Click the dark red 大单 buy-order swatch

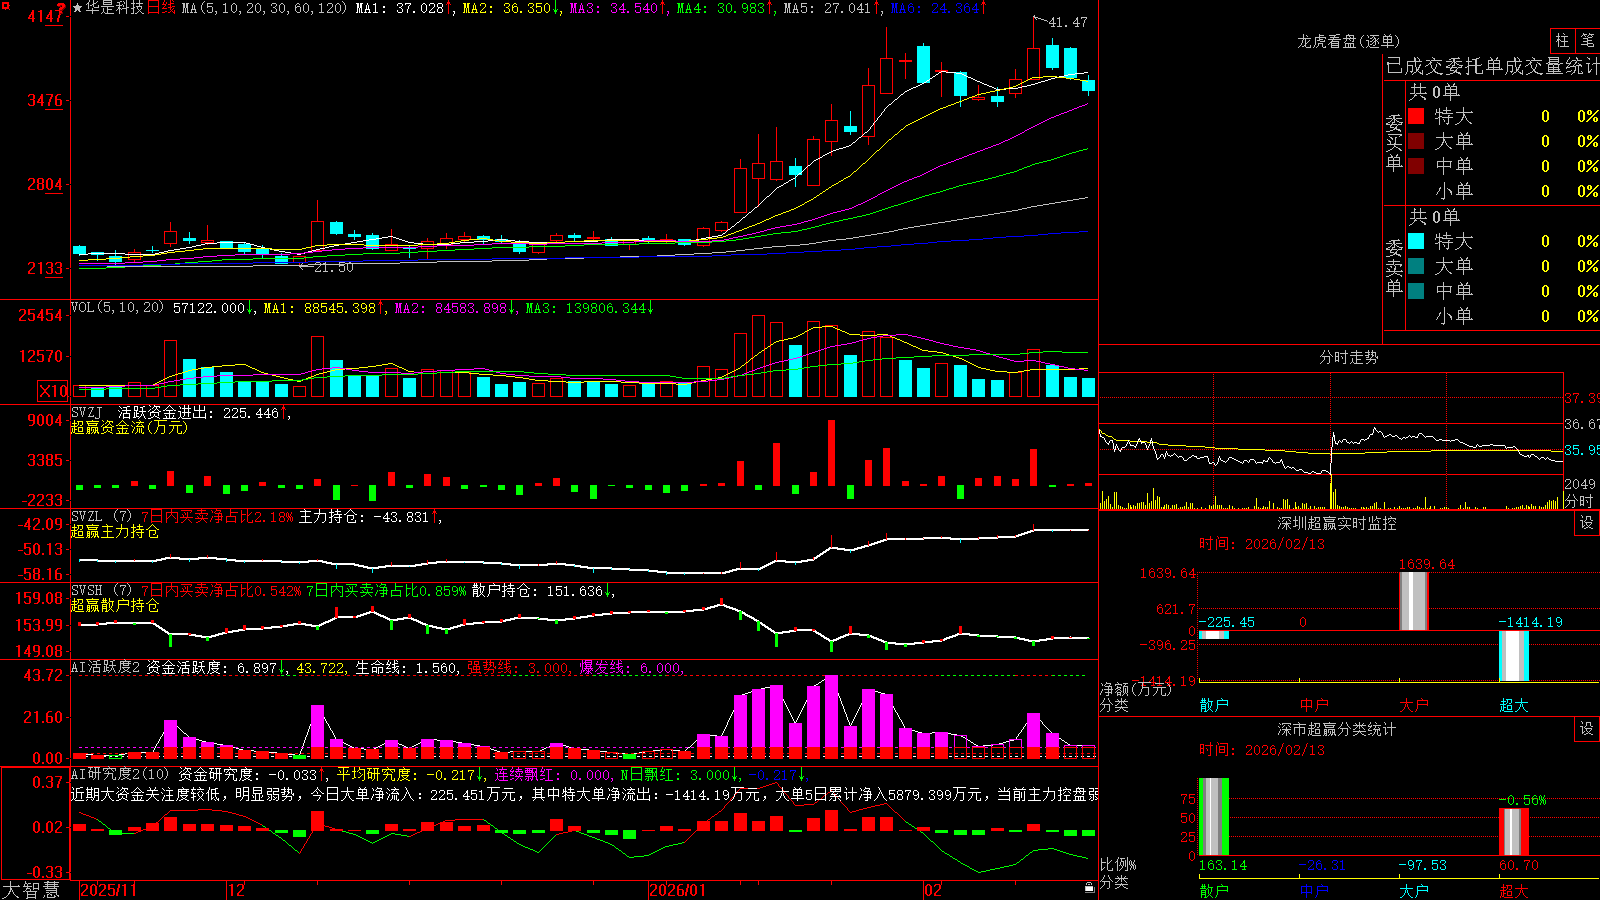pos(1416,141)
